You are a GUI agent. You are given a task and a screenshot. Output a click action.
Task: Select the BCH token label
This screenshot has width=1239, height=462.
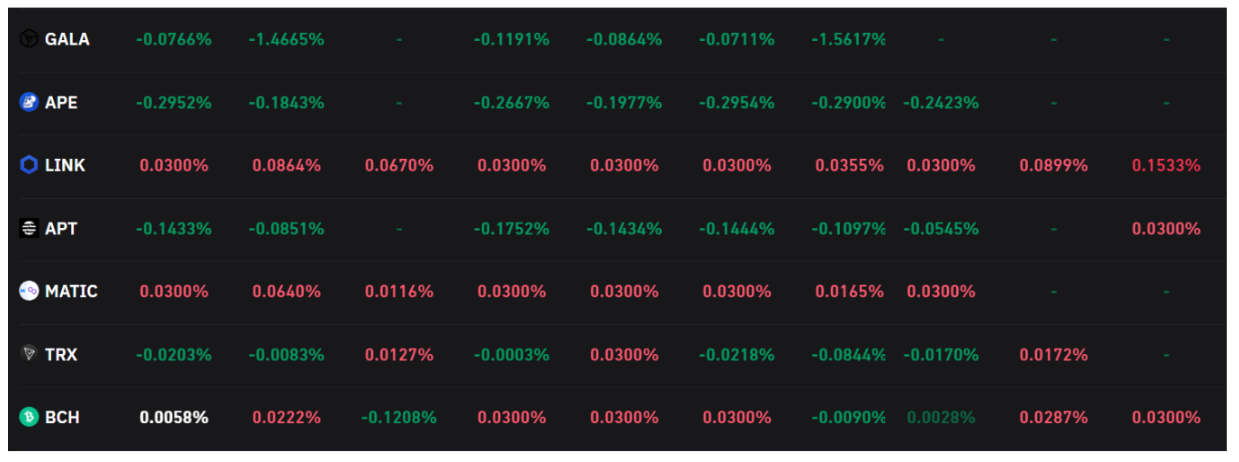pos(62,417)
